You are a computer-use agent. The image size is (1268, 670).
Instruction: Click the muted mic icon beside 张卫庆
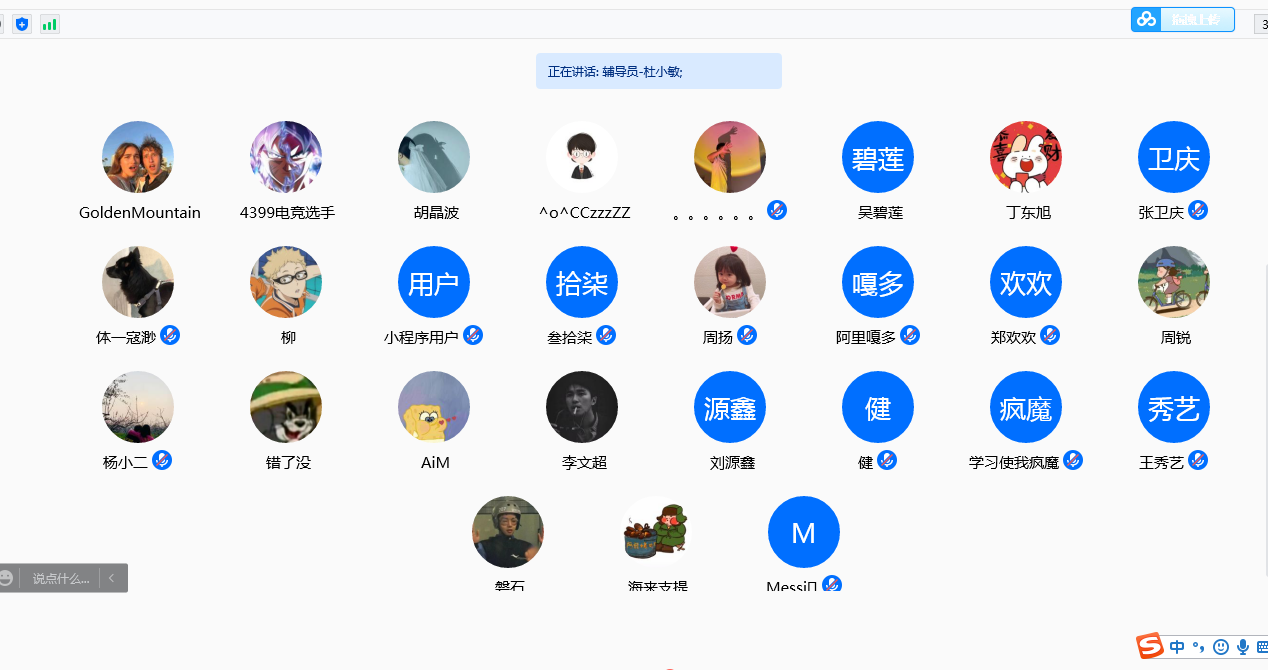pos(1198,211)
